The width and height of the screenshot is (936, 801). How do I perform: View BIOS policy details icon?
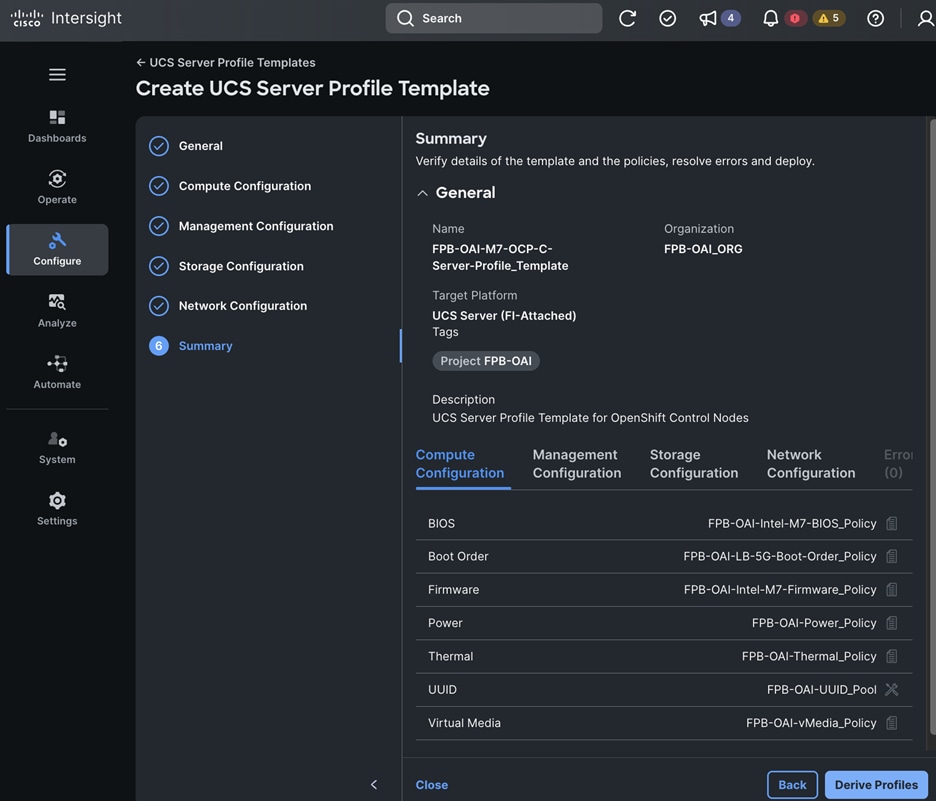click(x=892, y=523)
